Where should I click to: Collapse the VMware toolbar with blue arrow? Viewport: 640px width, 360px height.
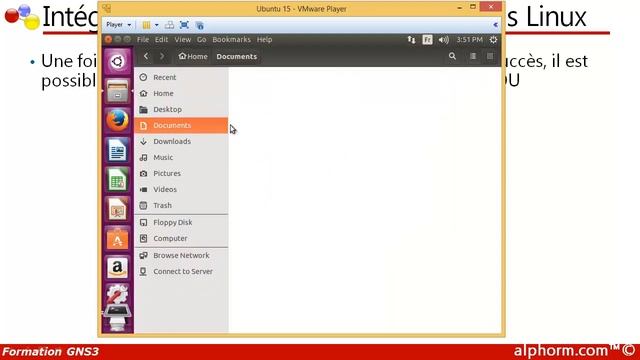point(495,25)
